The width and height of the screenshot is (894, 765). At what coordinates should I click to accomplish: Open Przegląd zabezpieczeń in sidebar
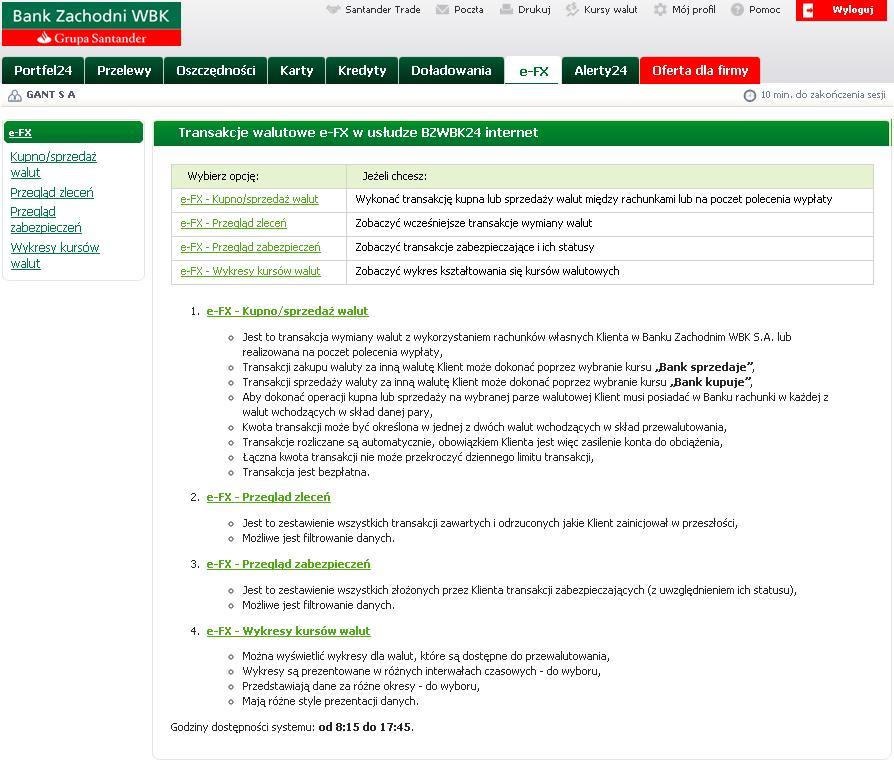click(x=46, y=219)
